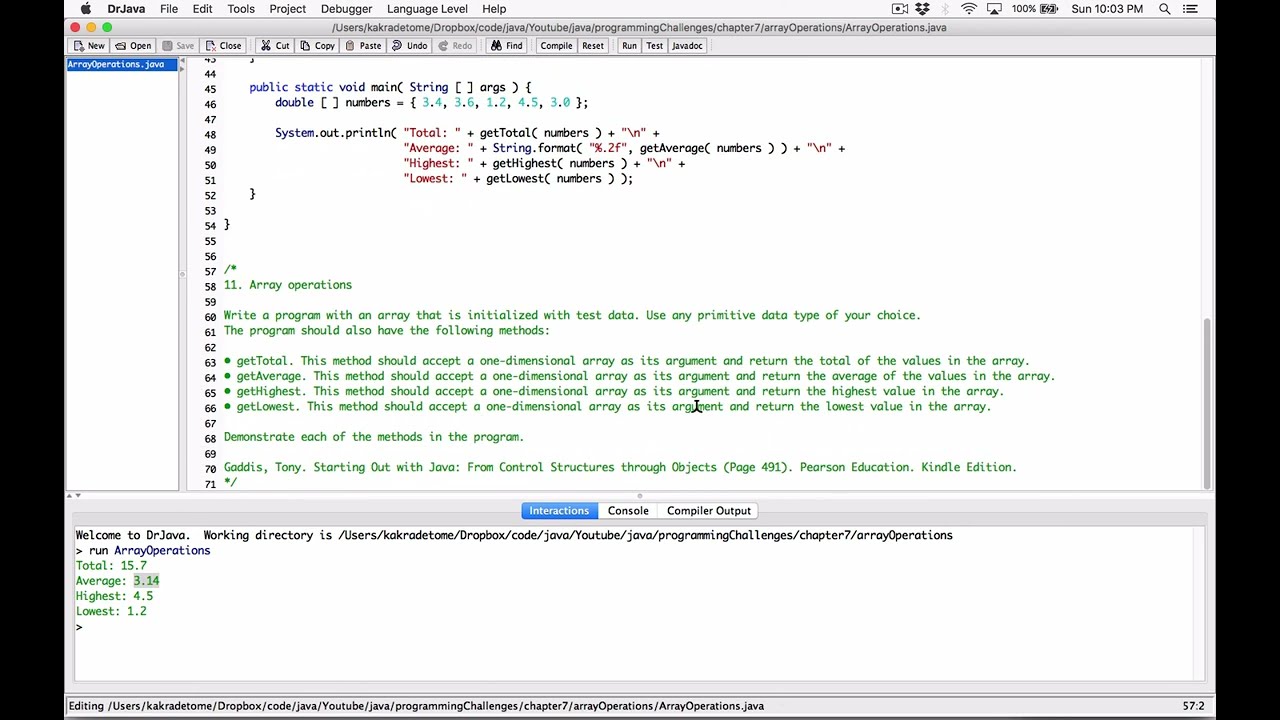1280x720 pixels.
Task: Compile the program using Compile button
Action: (556, 46)
